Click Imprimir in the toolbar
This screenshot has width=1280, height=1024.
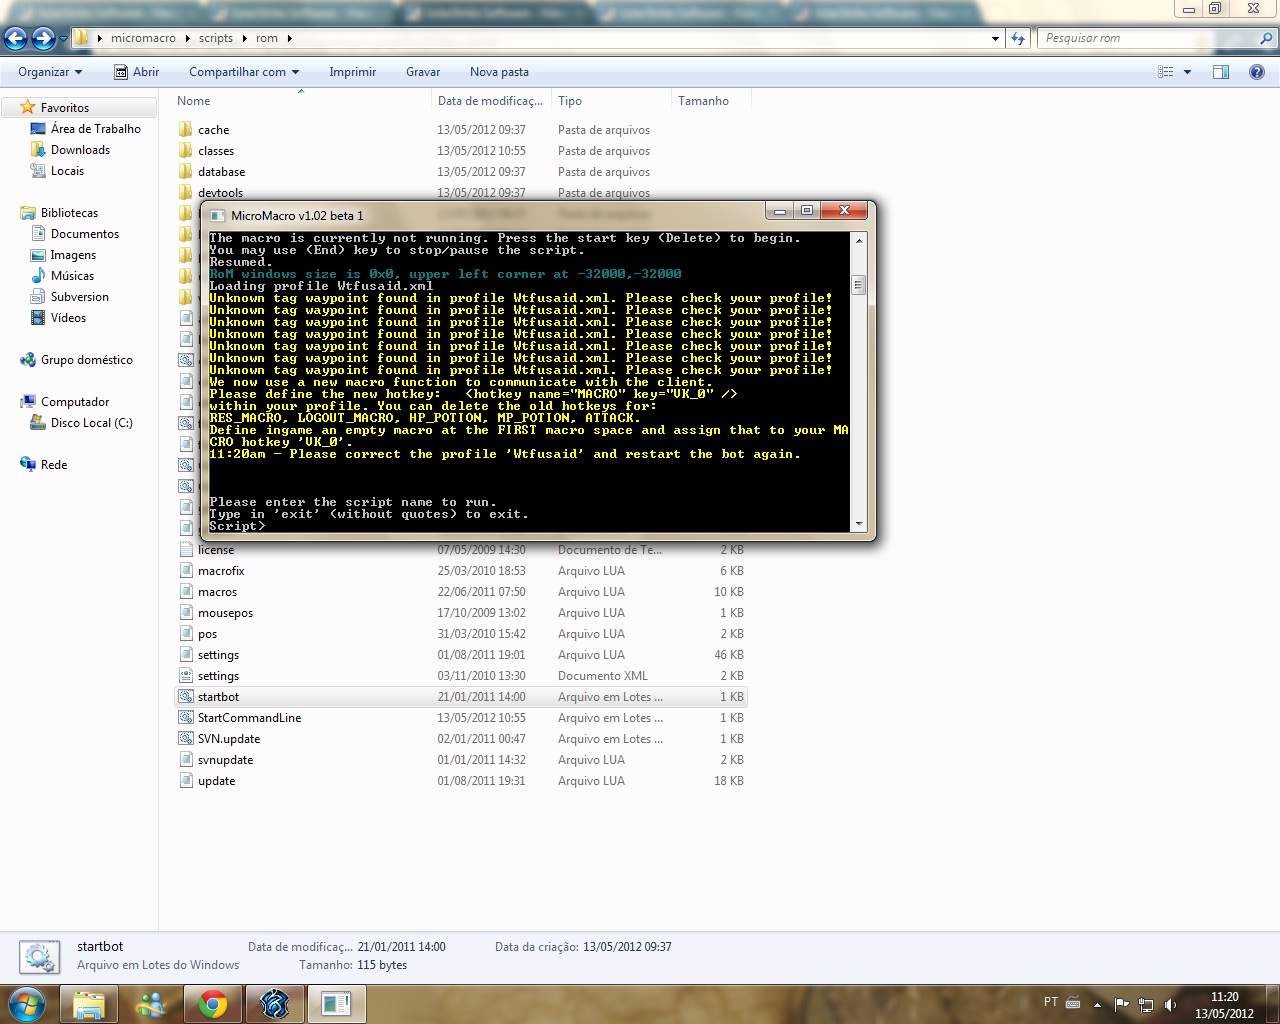[352, 72]
